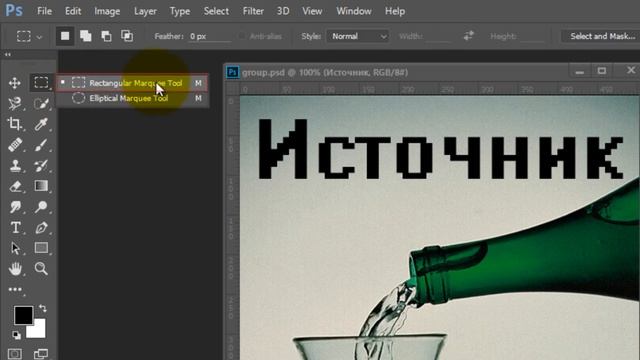Swap foreground and background colors
Viewport: 640px width, 360px height.
coord(42,308)
